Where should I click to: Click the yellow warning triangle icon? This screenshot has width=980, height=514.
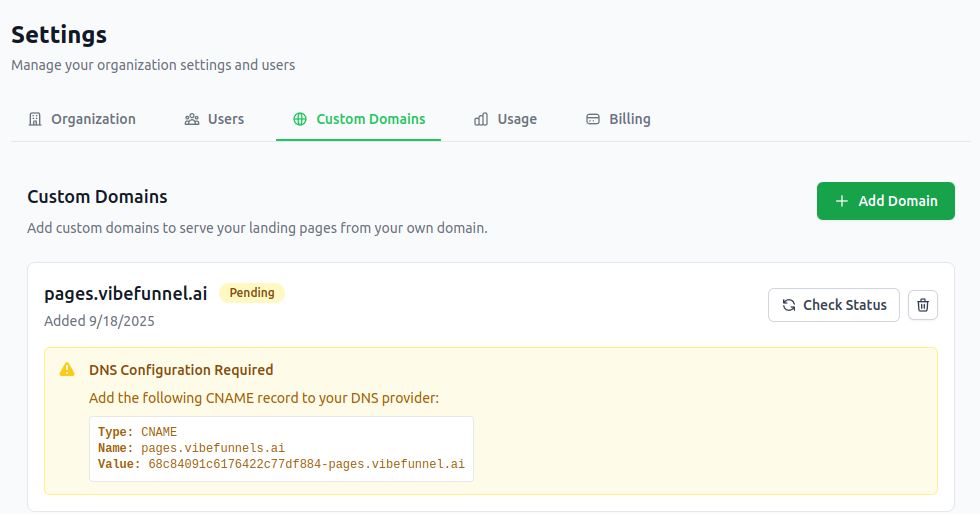(67, 370)
